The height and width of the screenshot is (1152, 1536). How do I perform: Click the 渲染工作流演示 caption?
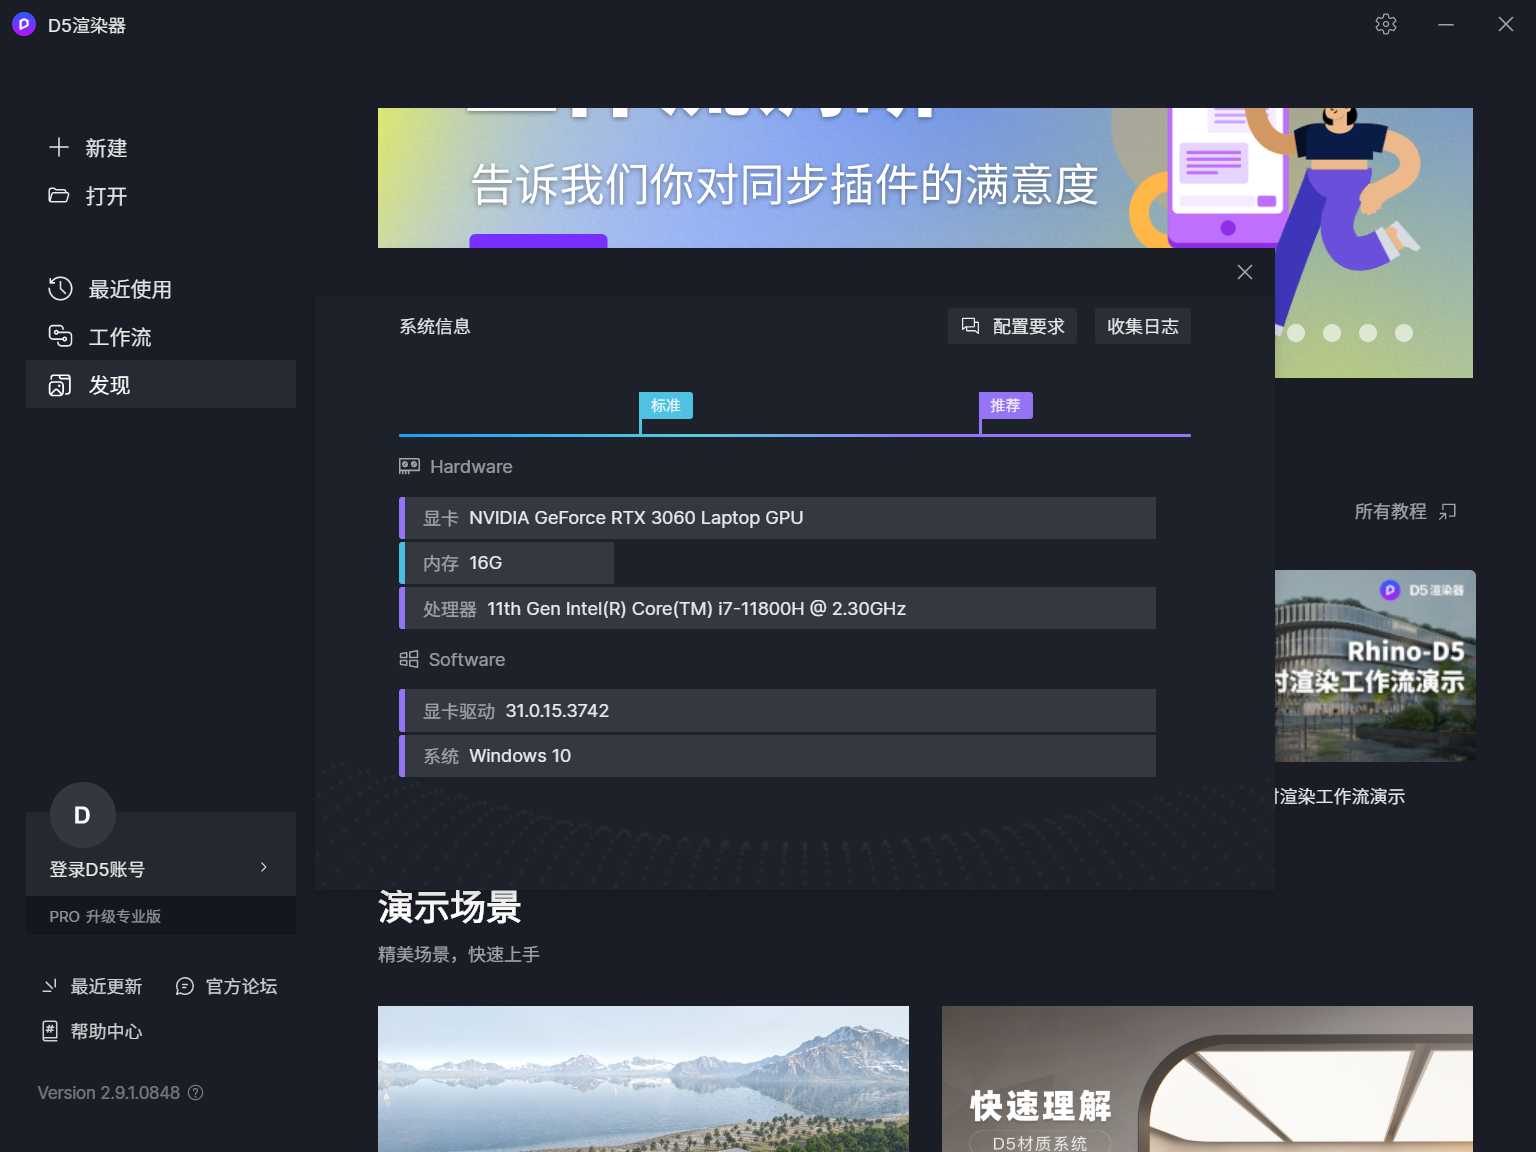click(1340, 796)
